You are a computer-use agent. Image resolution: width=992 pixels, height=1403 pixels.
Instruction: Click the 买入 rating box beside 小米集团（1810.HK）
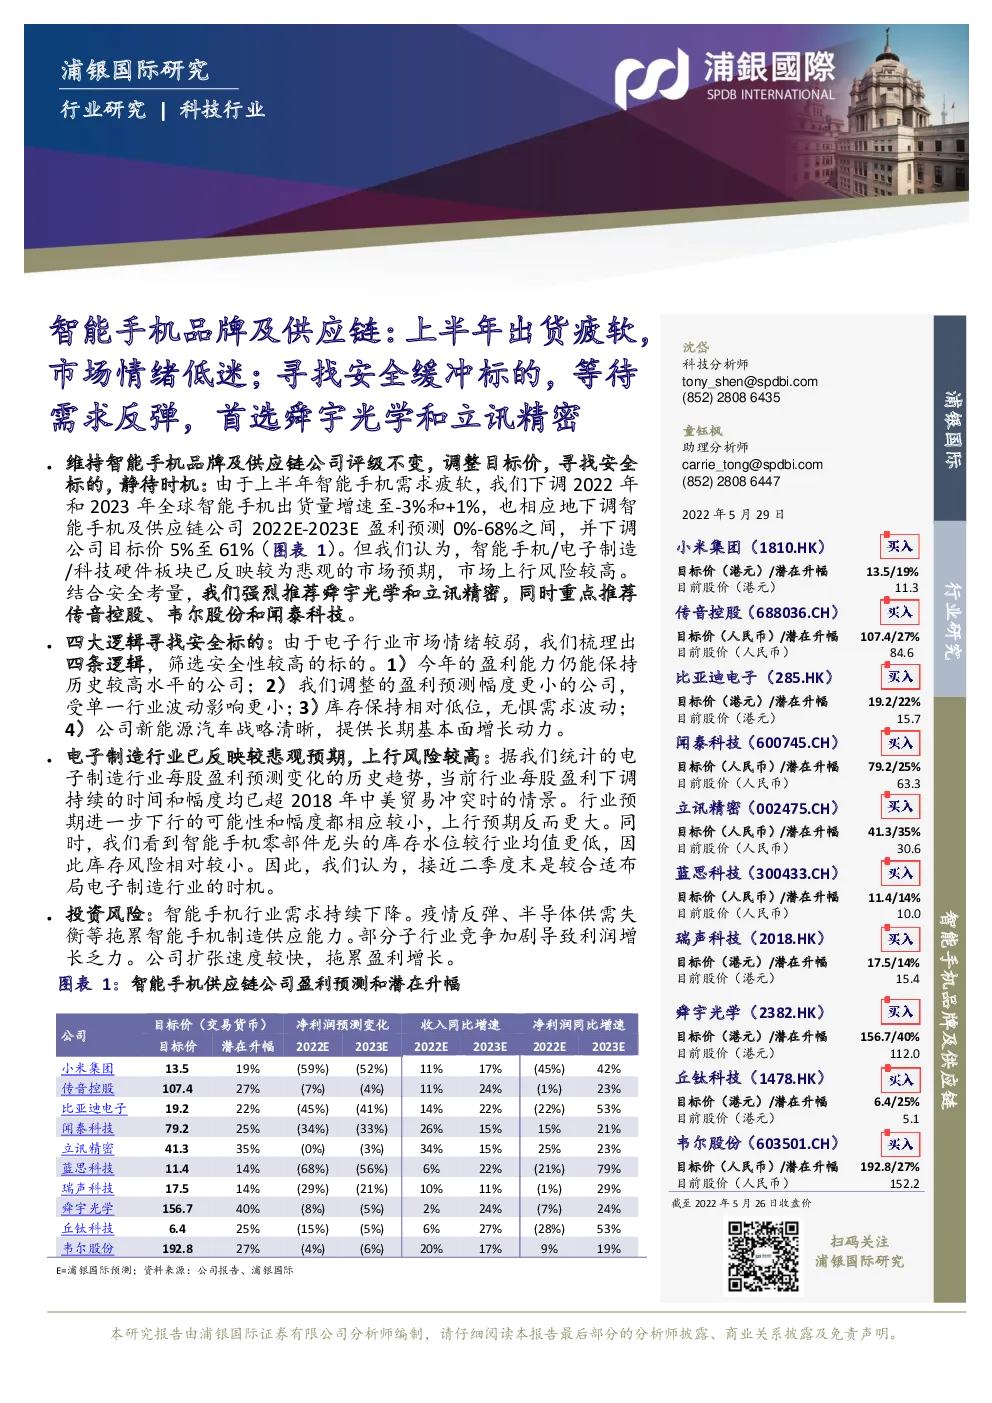pyautogui.click(x=899, y=547)
